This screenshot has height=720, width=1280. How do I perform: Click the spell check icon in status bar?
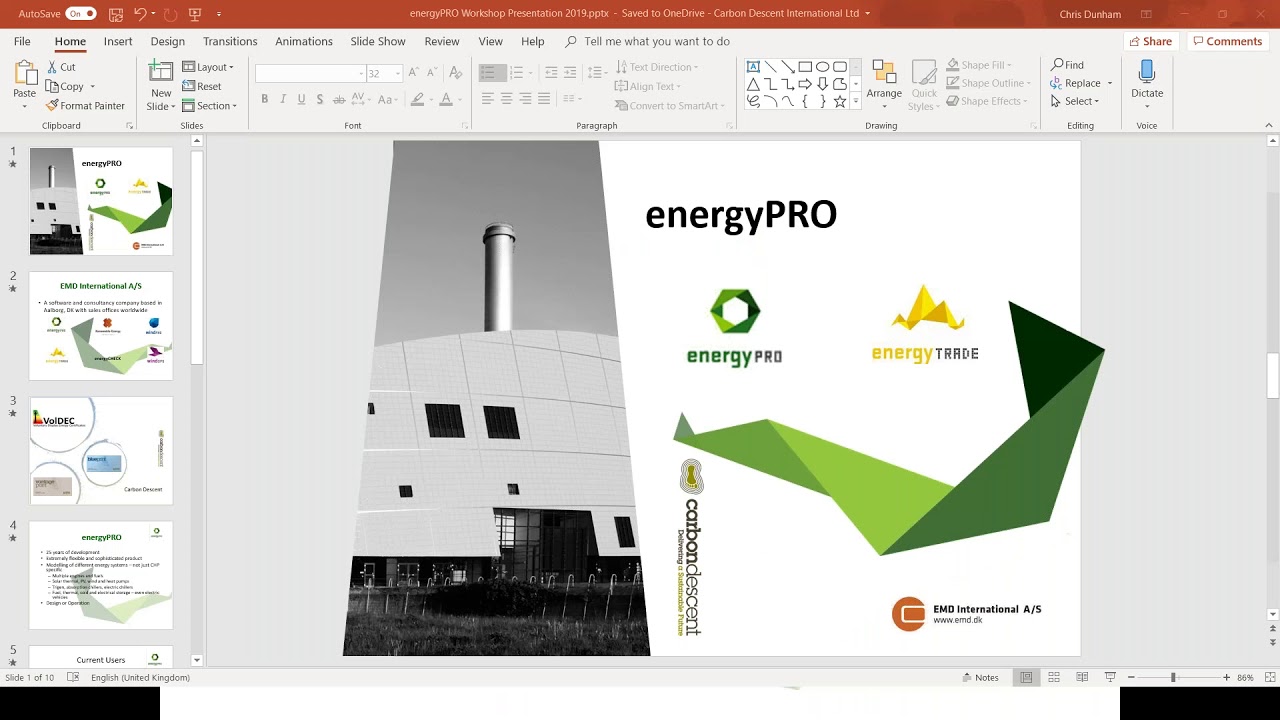[73, 677]
